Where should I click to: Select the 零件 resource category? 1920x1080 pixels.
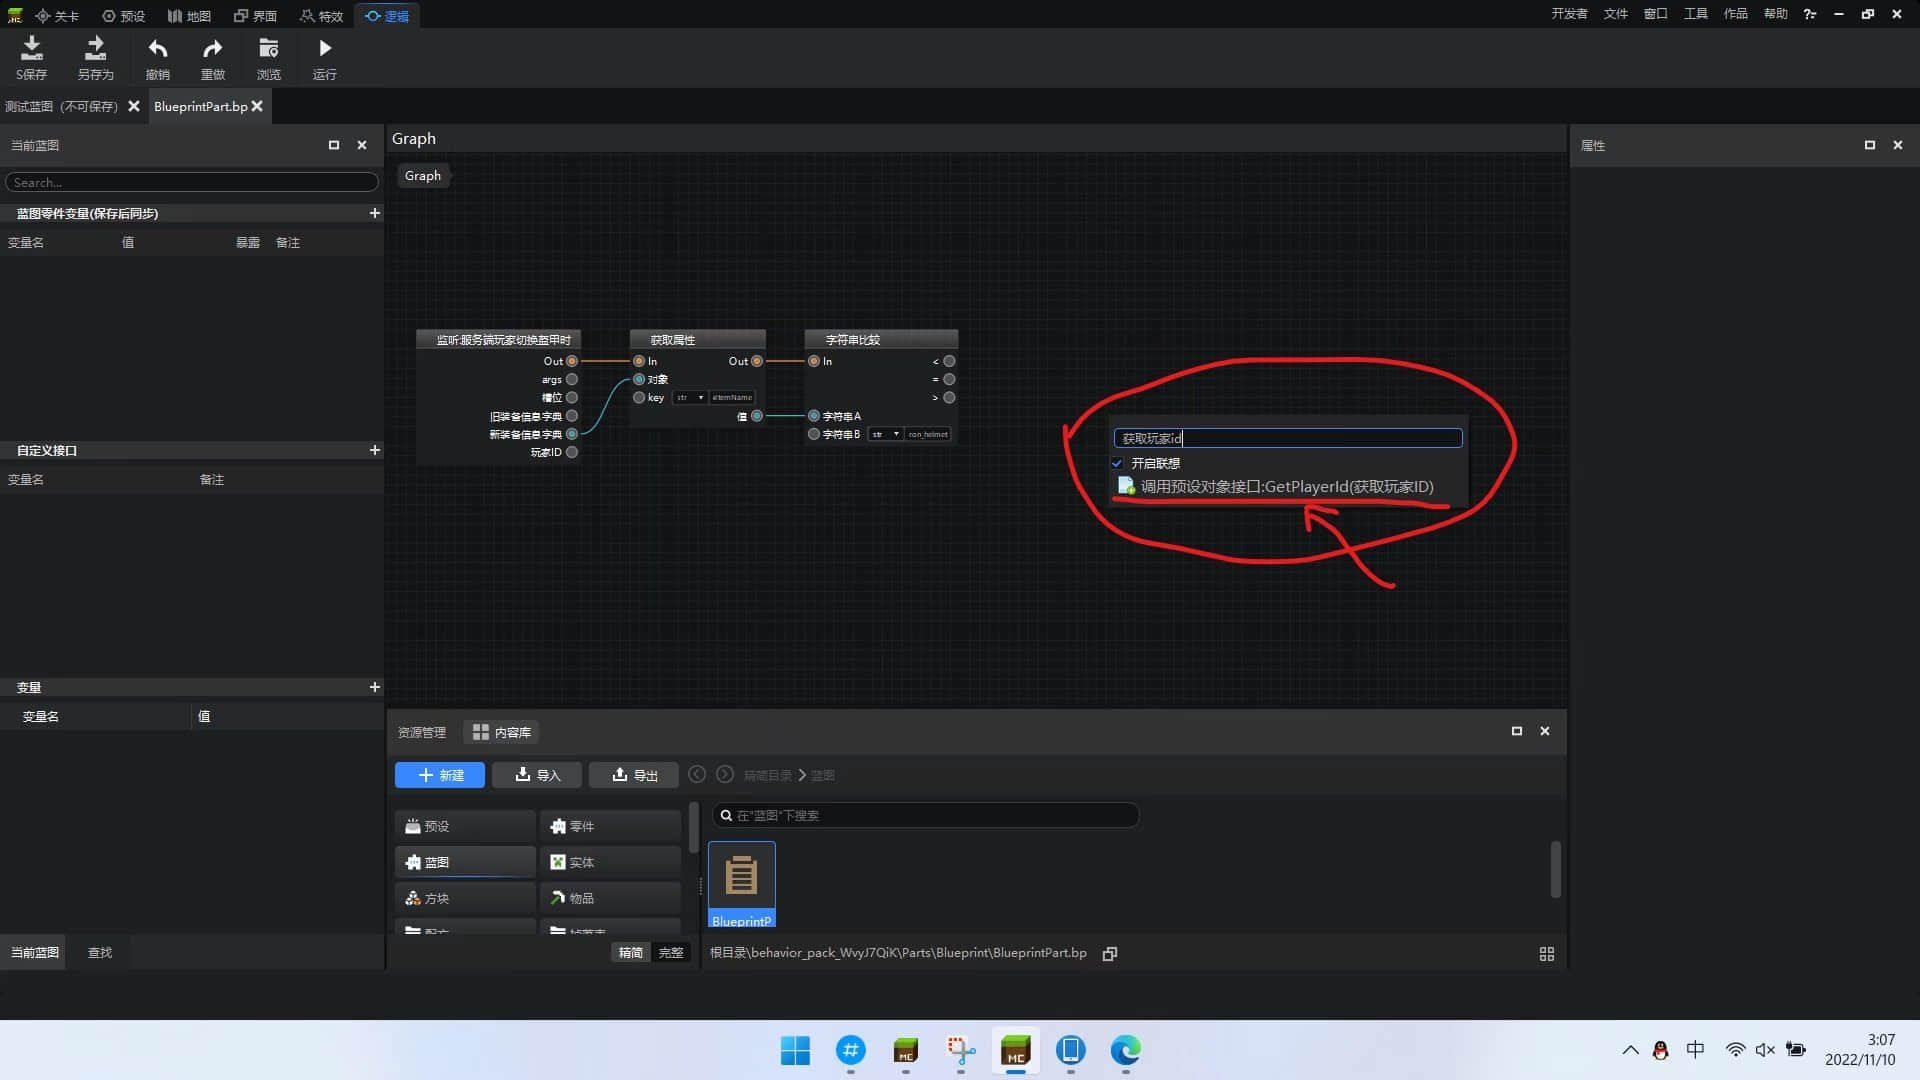coord(610,826)
